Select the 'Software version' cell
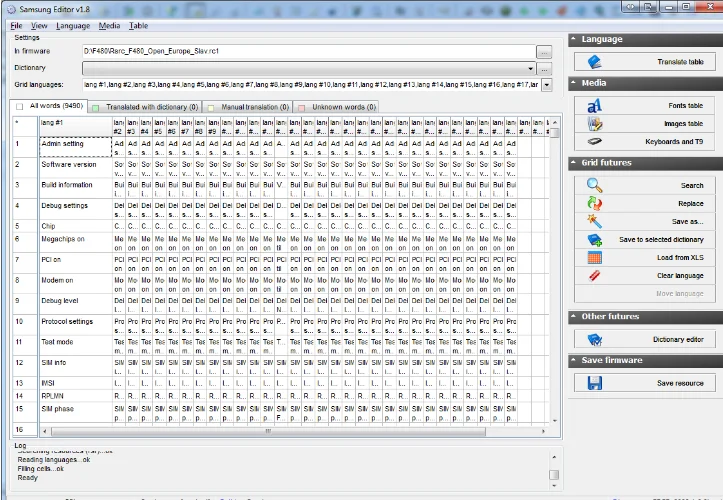 pyautogui.click(x=76, y=168)
